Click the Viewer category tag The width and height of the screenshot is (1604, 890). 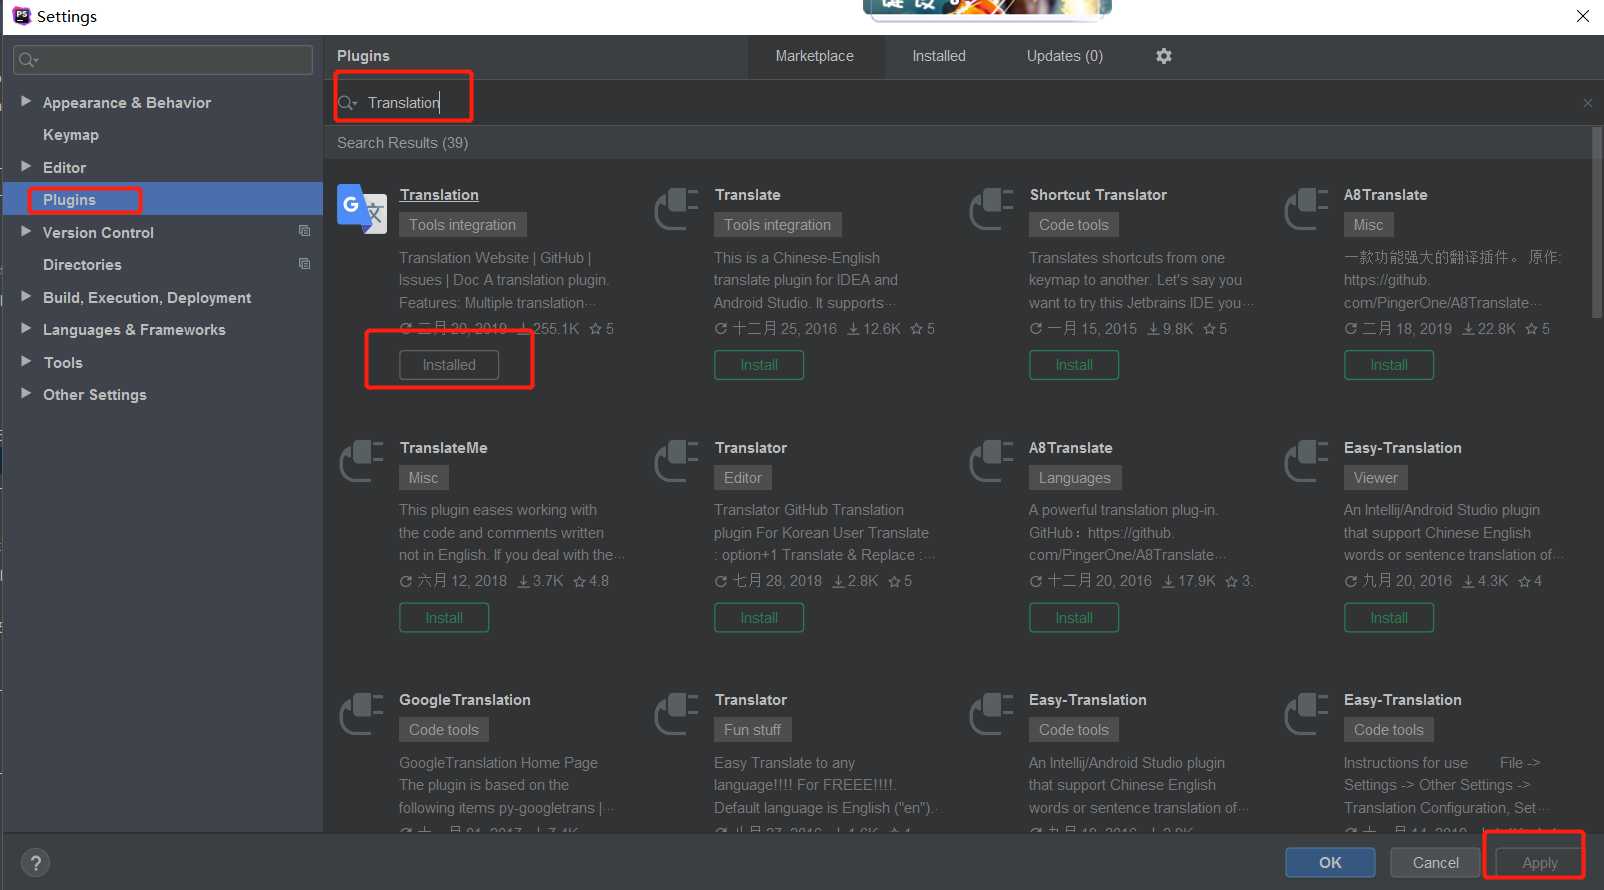[x=1376, y=478]
